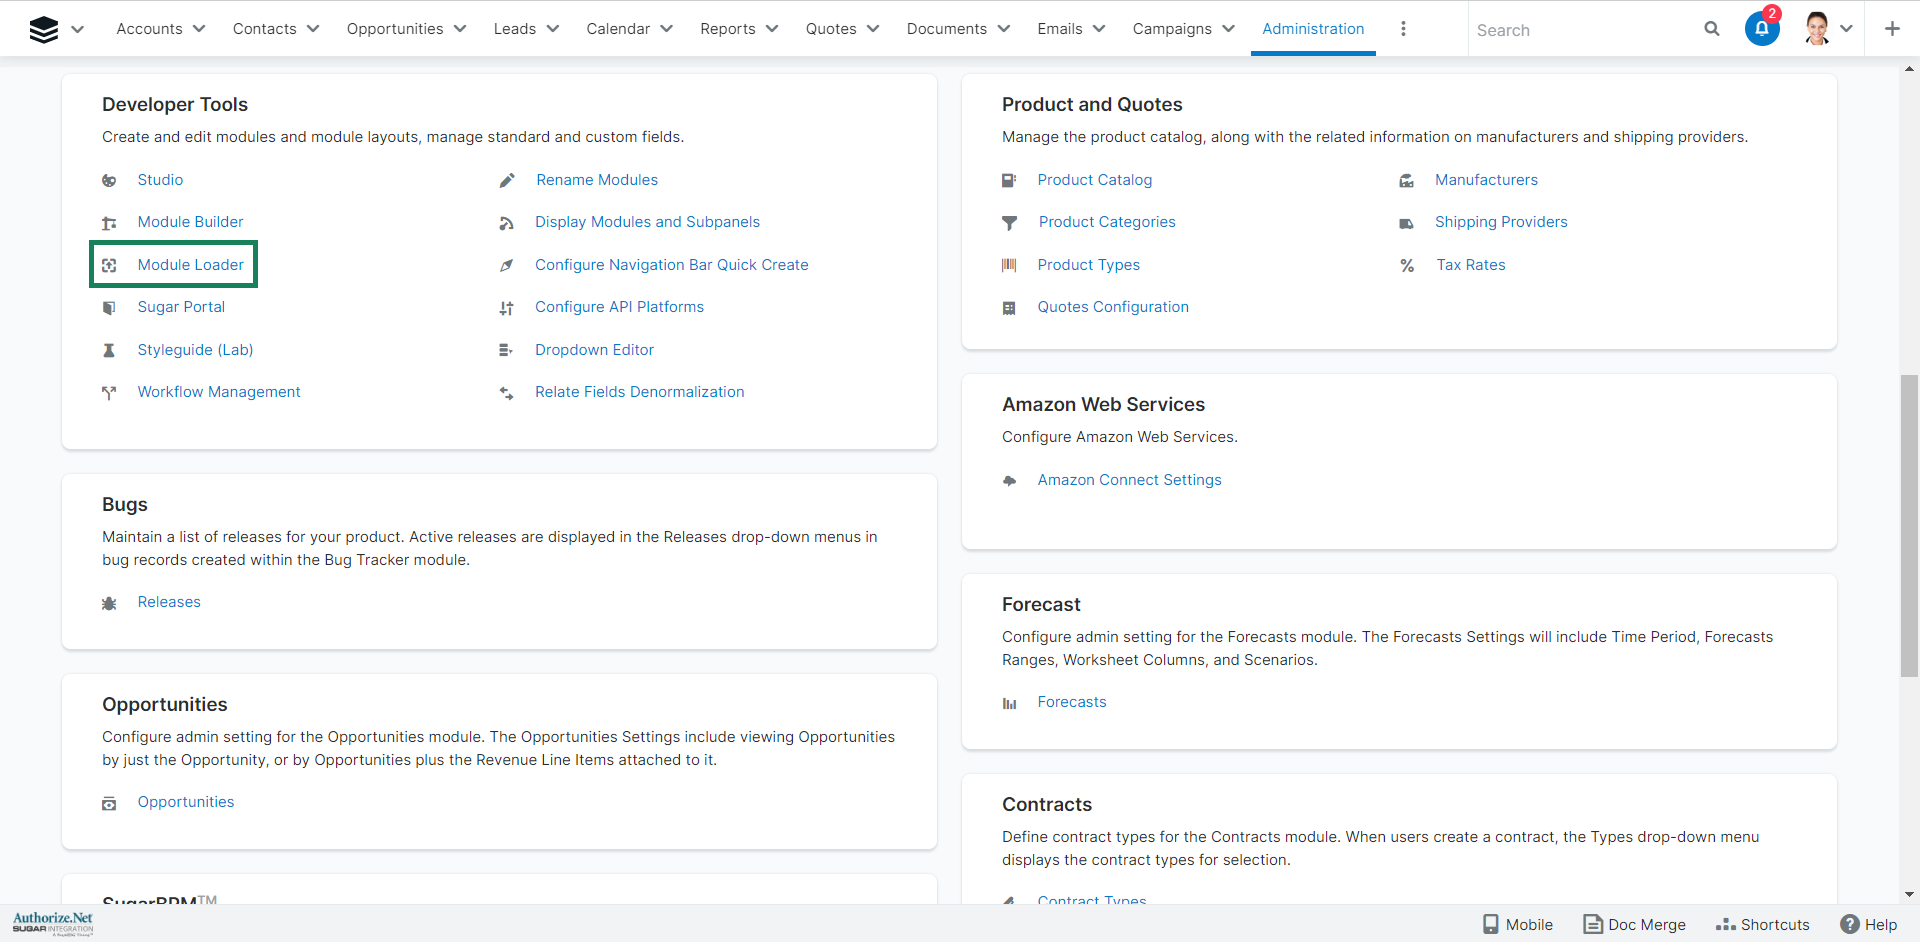The width and height of the screenshot is (1920, 942).
Task: Click the SugarCRM cube logo icon
Action: tap(44, 30)
